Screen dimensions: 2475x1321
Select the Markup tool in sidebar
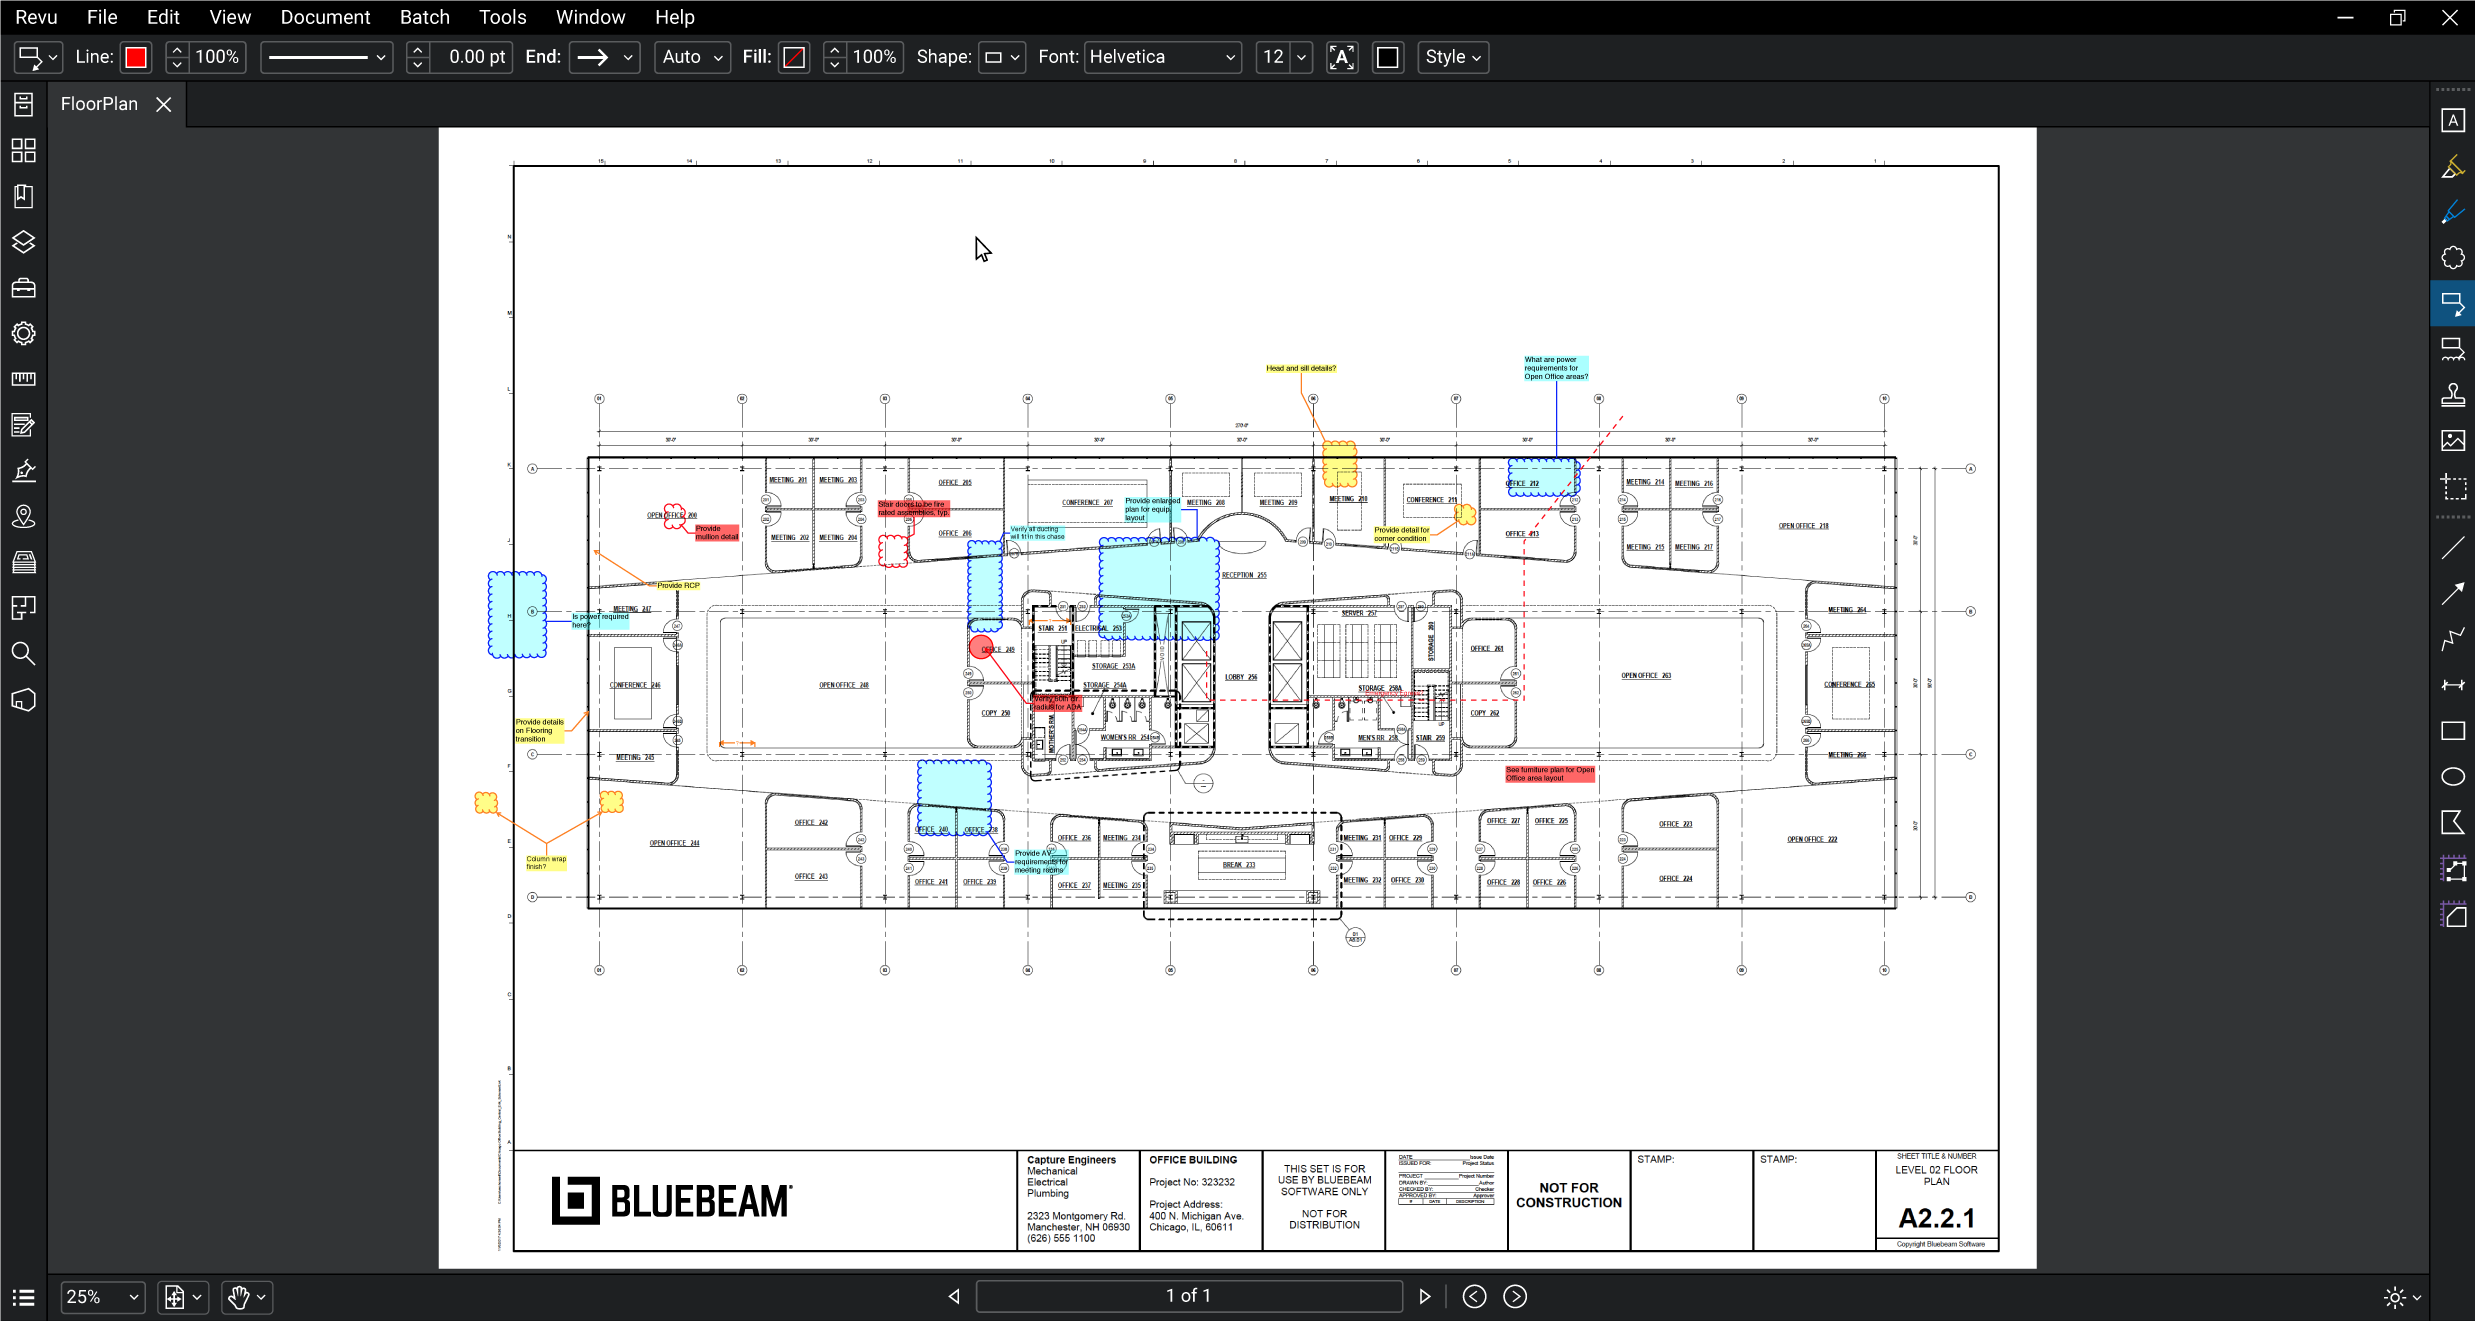23,424
